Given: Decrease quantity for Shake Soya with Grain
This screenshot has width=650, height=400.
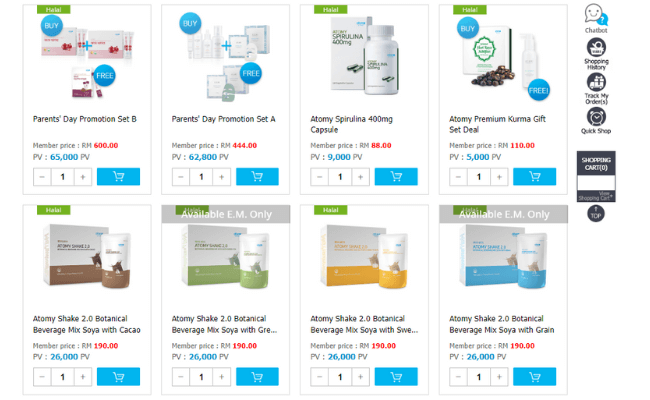Looking at the screenshot, I should (458, 377).
